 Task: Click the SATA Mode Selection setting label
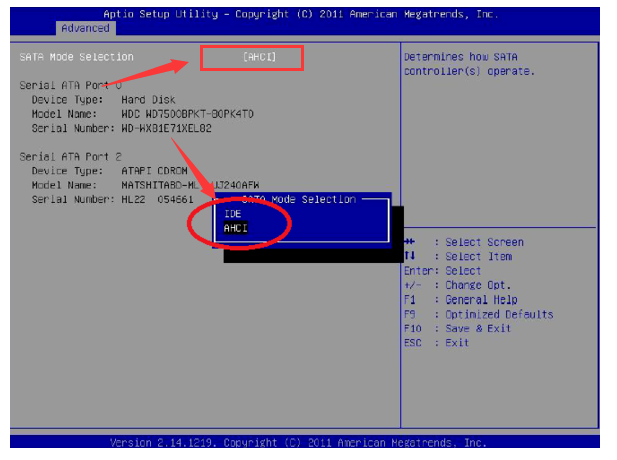click(76, 57)
